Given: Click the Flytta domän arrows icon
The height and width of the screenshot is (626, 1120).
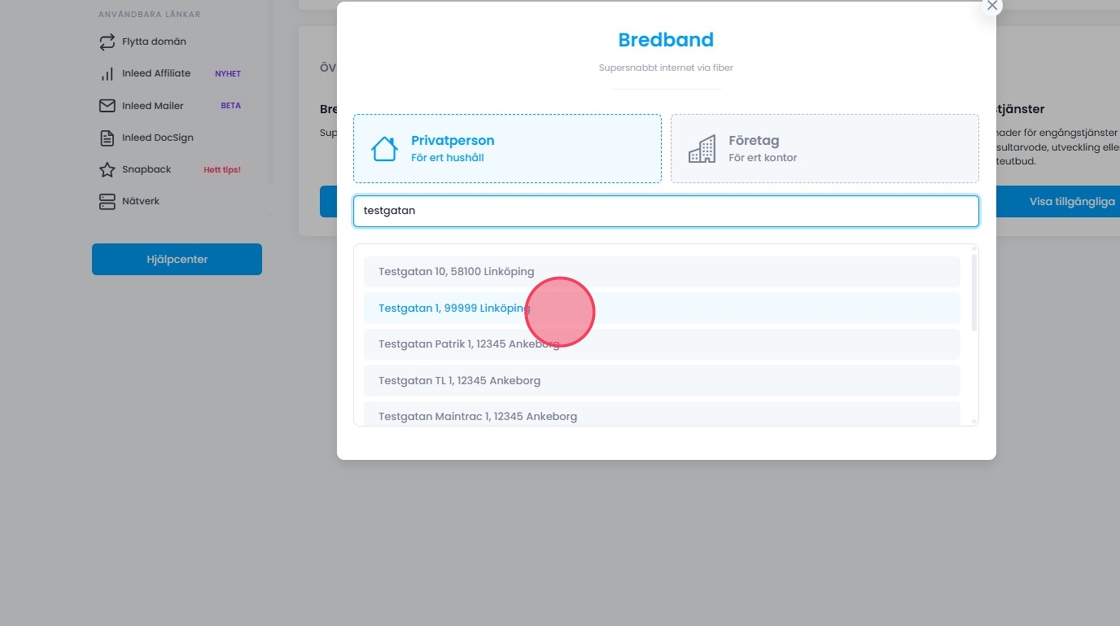Looking at the screenshot, I should tap(107, 42).
